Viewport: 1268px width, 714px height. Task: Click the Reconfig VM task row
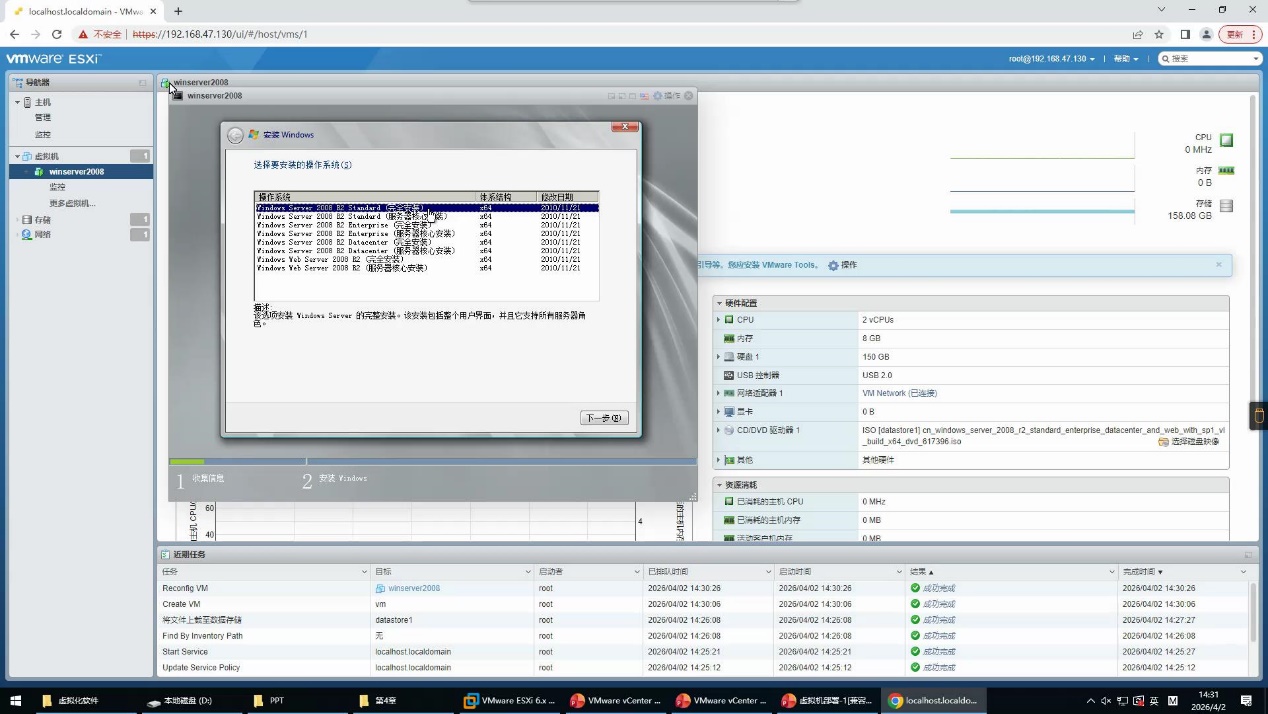(703, 588)
